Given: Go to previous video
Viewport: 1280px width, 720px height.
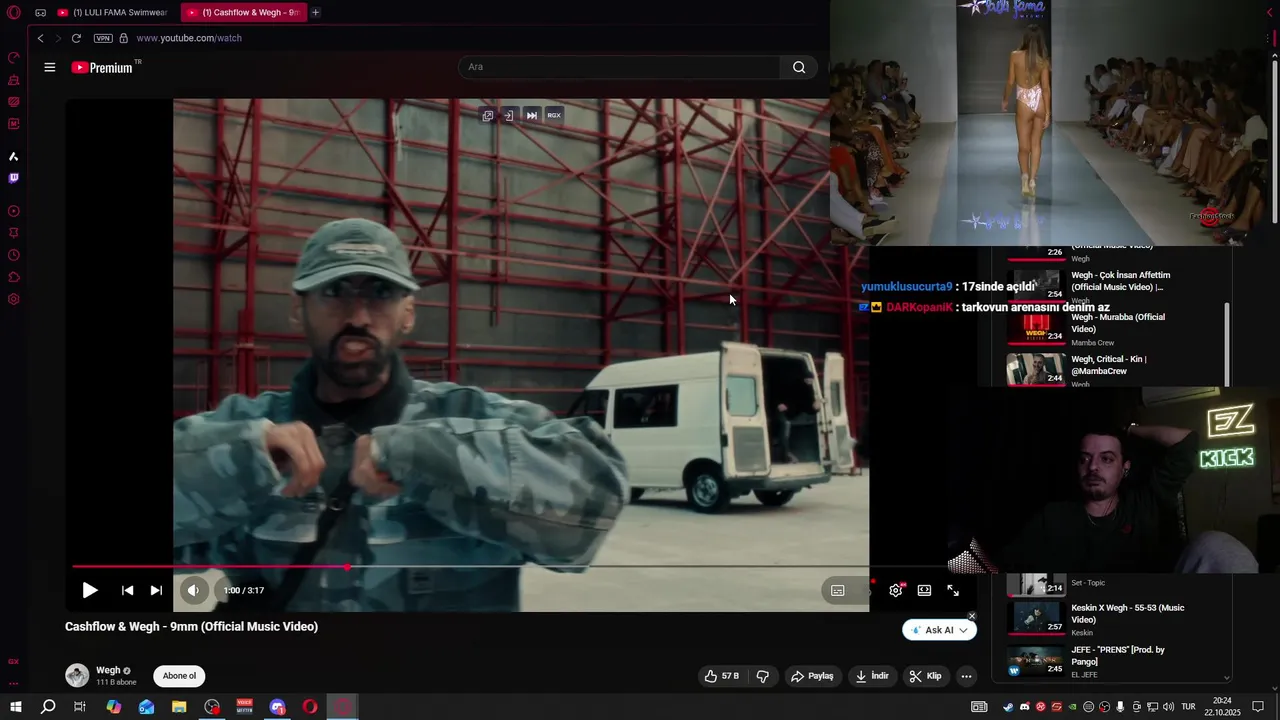Looking at the screenshot, I should click(127, 590).
